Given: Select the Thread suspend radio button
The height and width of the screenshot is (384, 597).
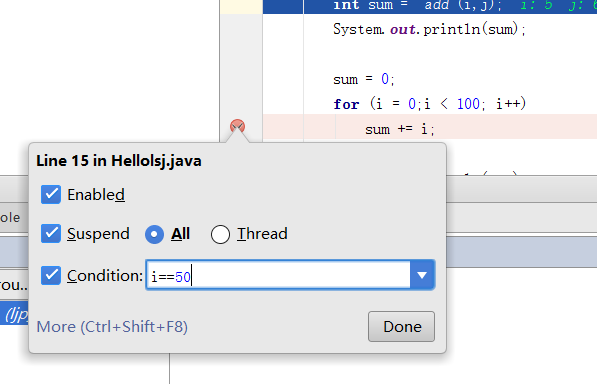Looking at the screenshot, I should click(220, 234).
